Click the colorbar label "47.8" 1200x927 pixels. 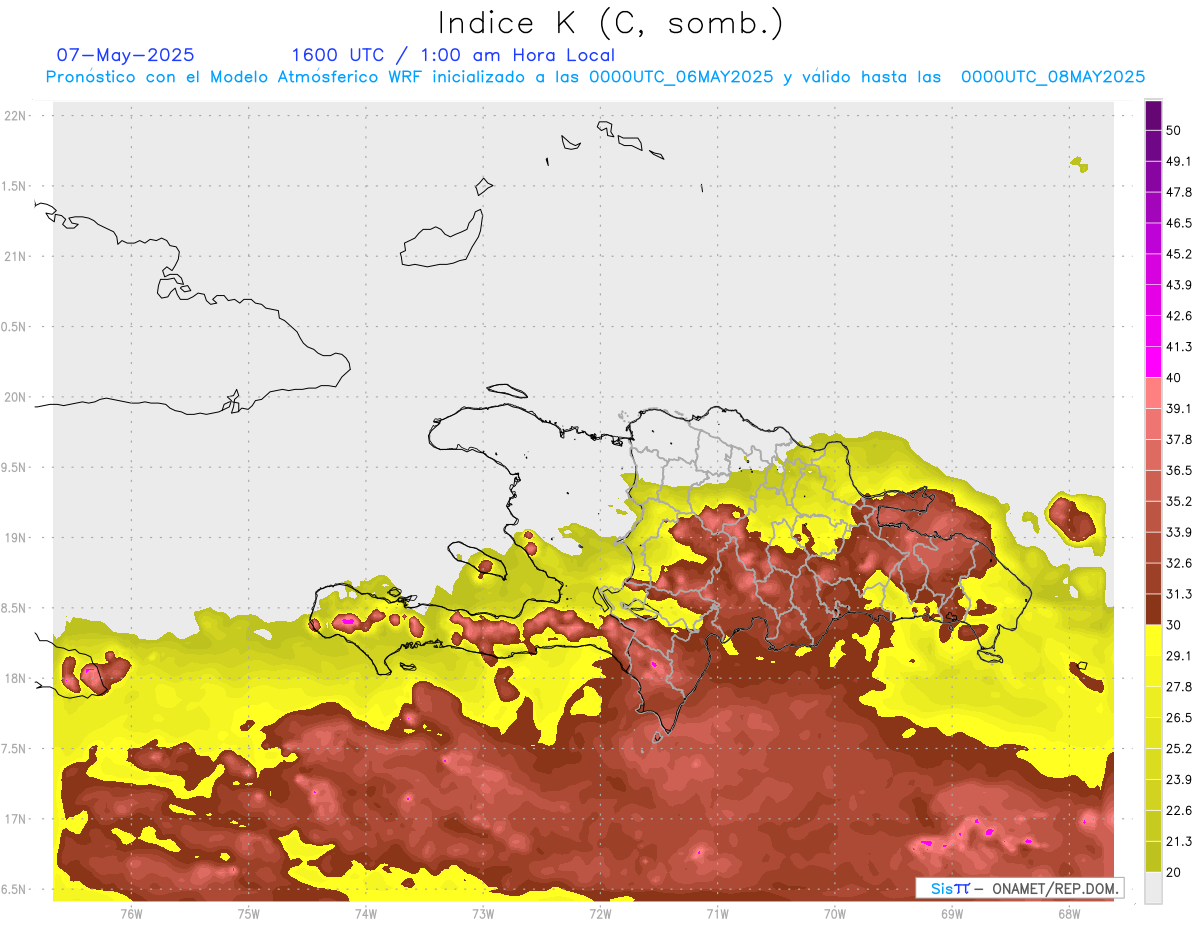(x=1179, y=193)
